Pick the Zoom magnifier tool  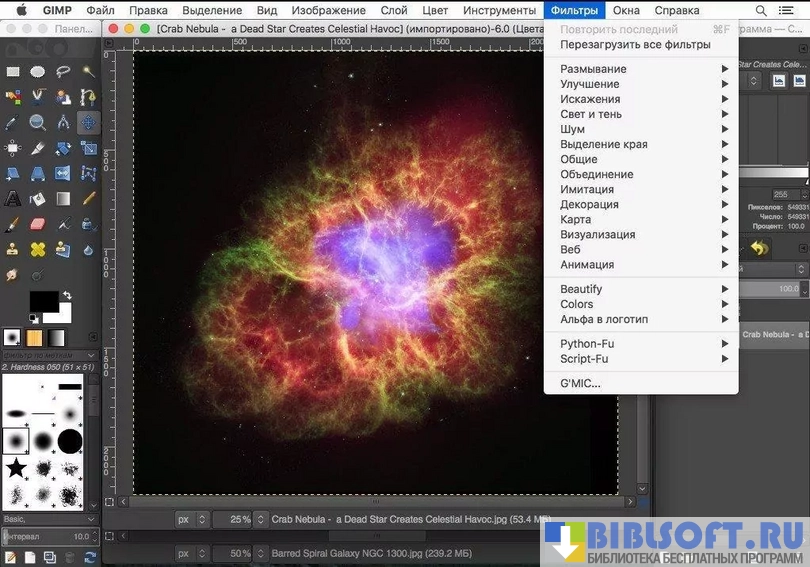[x=38, y=123]
